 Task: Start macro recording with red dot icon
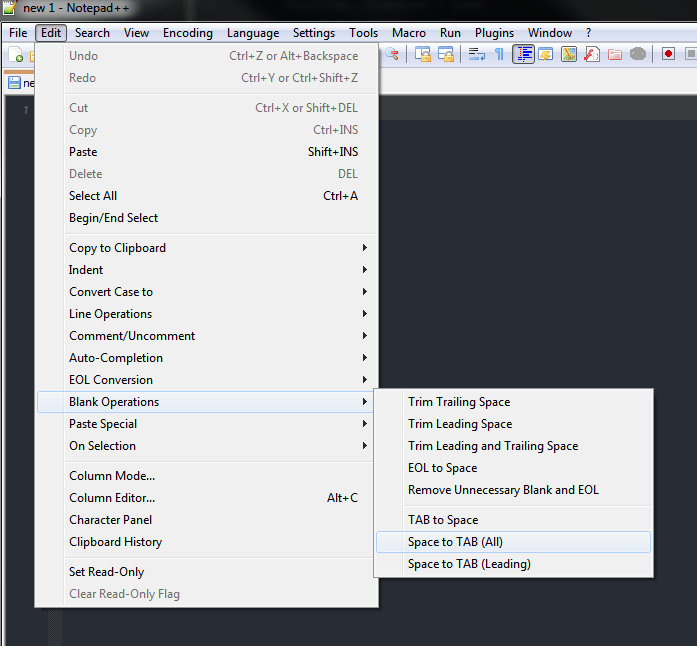click(668, 54)
